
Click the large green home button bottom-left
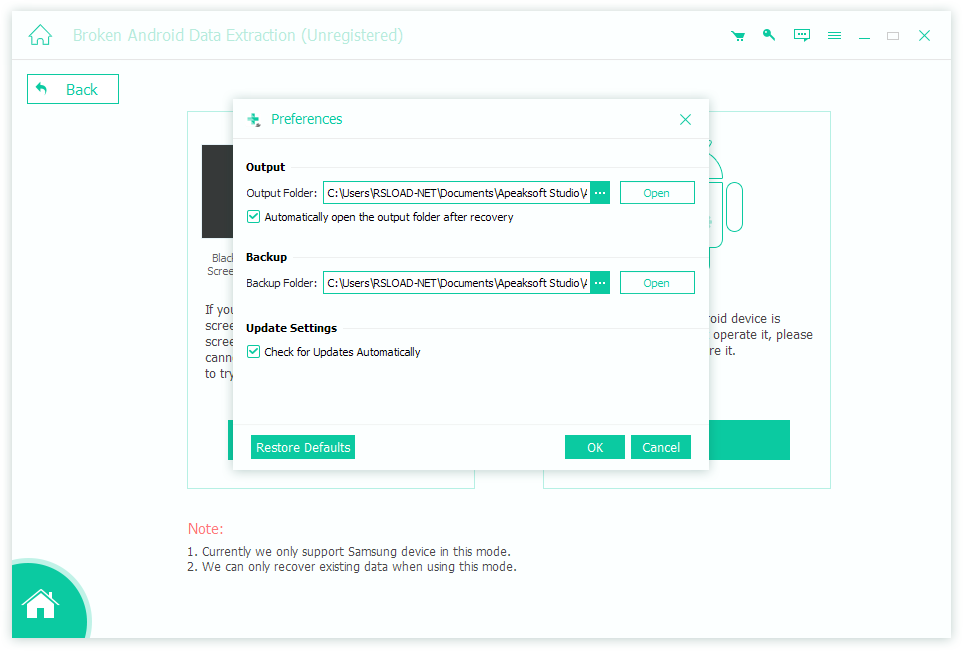tap(41, 604)
